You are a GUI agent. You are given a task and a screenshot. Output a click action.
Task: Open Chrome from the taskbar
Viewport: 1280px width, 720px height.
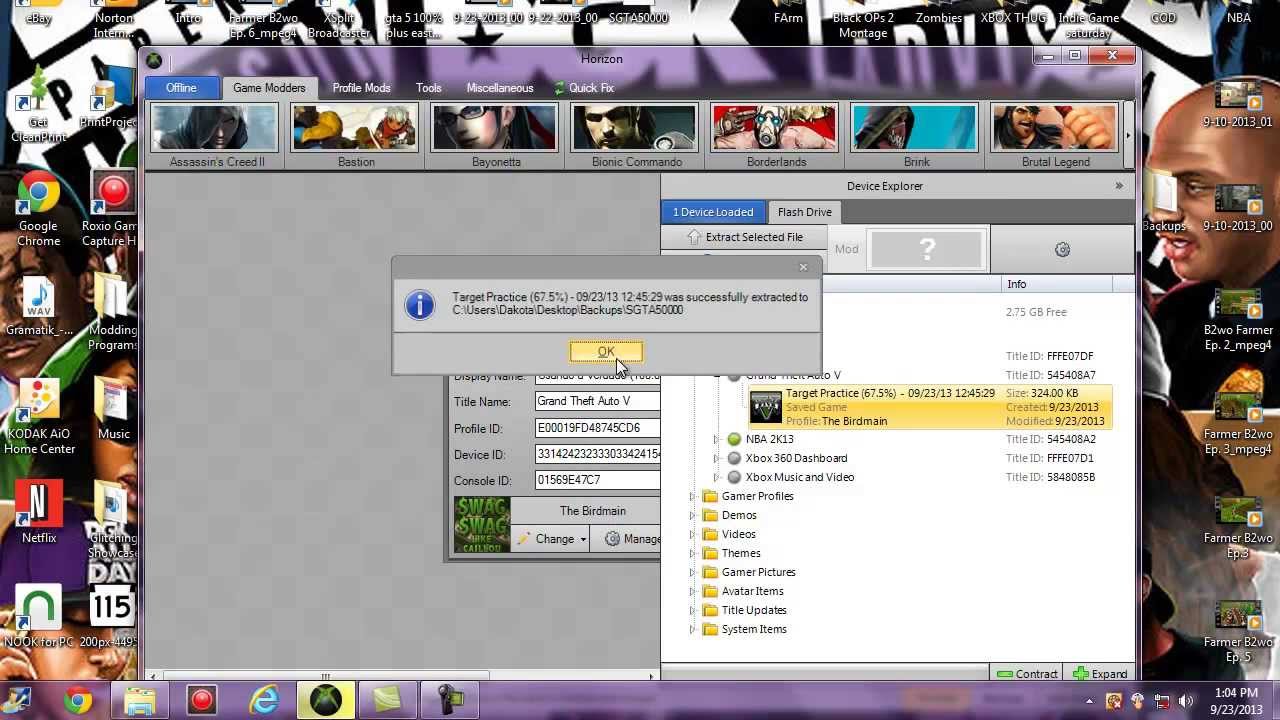77,700
